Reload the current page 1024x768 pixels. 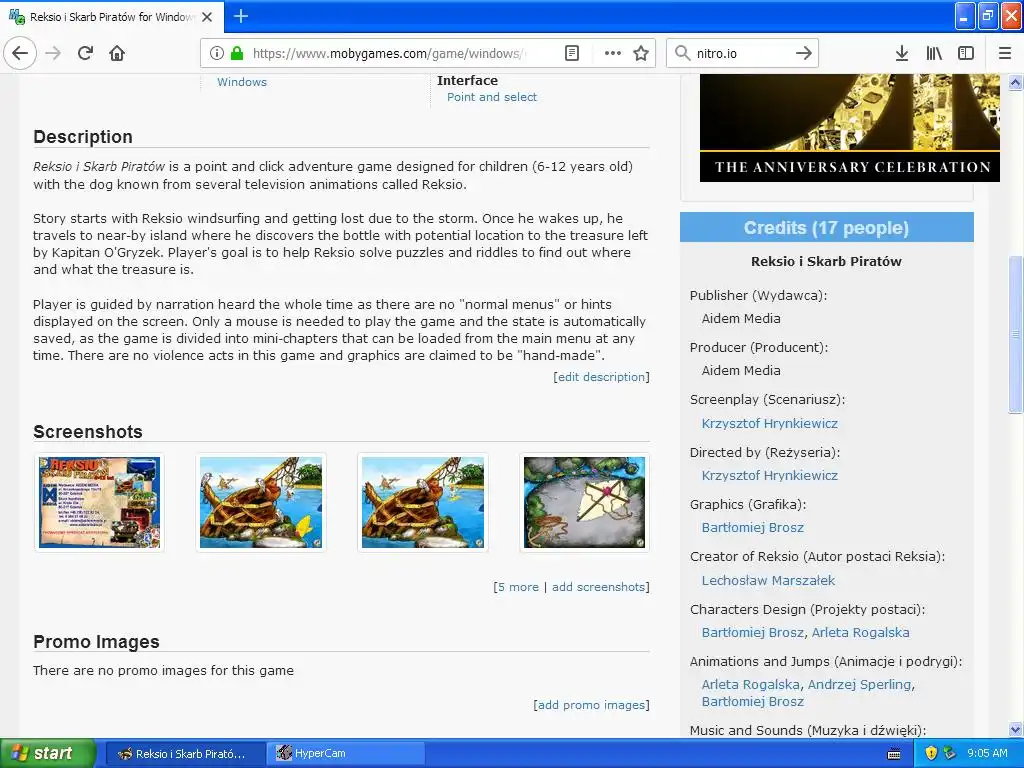point(85,53)
